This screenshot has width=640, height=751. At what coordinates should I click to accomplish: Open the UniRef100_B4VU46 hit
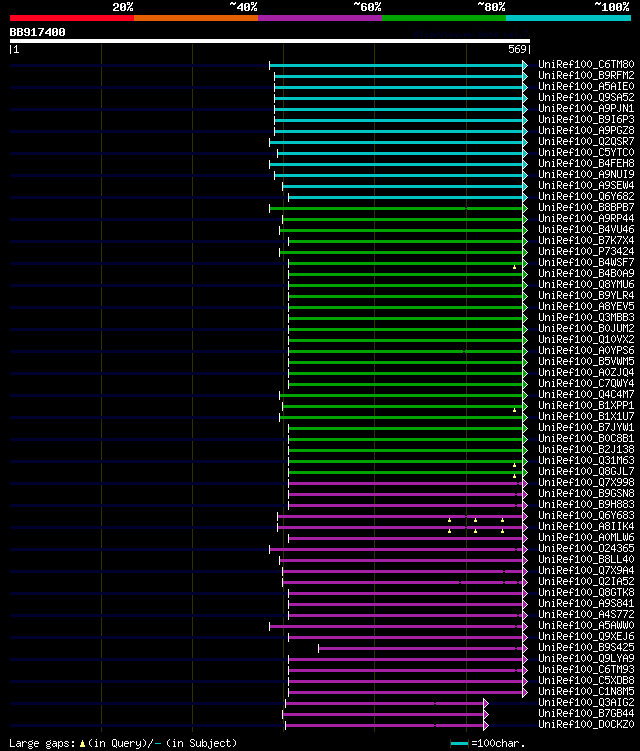[x=586, y=229]
